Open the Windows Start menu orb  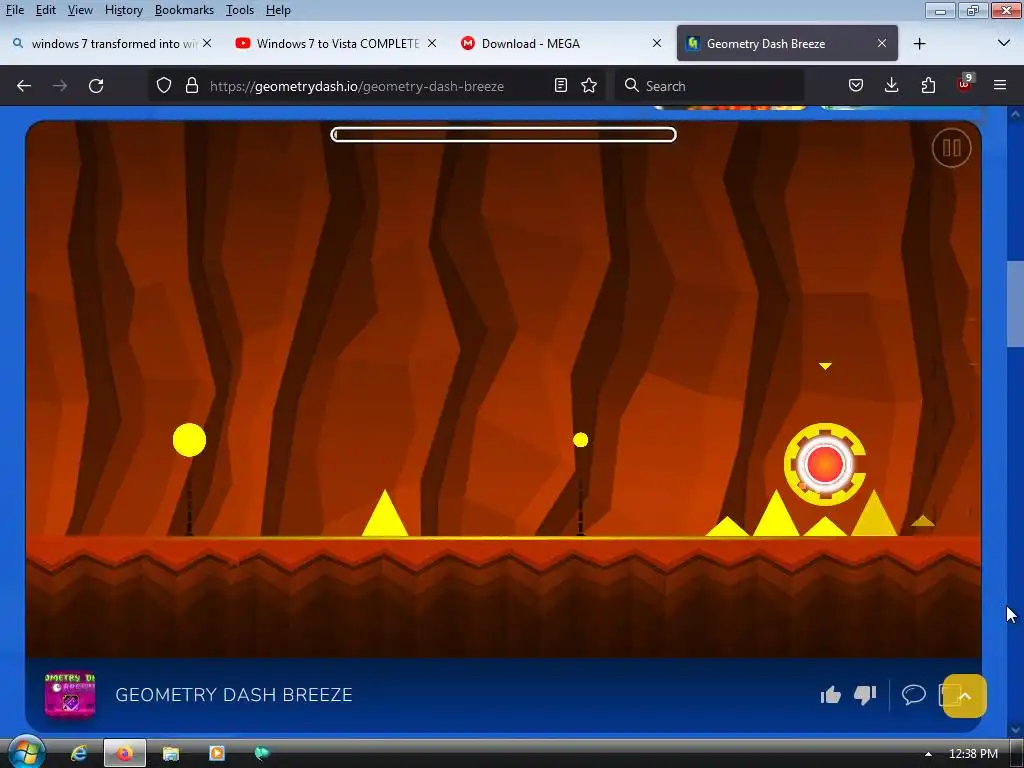click(25, 753)
